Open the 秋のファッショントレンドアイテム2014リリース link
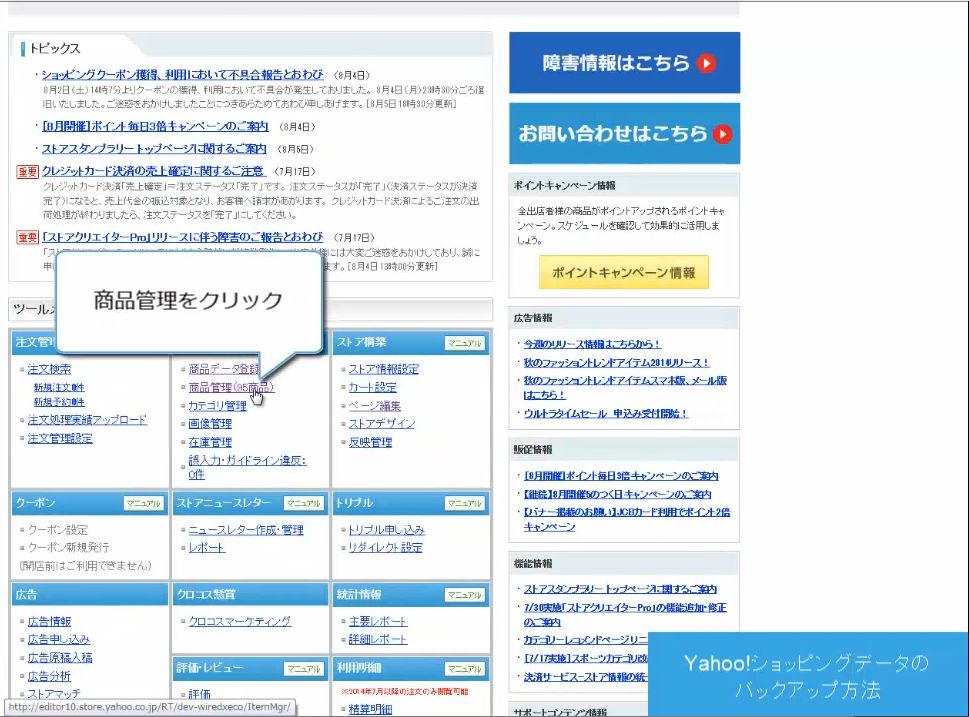 coord(616,362)
